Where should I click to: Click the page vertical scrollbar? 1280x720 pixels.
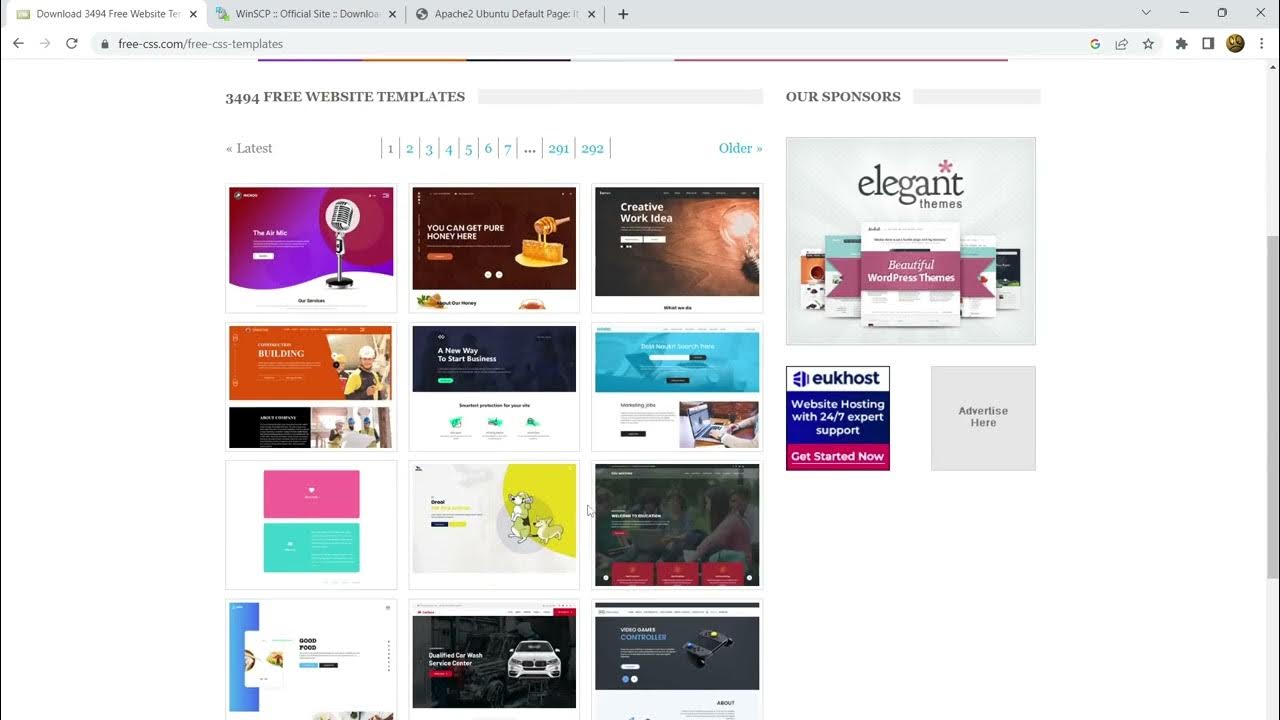click(x=1272, y=389)
